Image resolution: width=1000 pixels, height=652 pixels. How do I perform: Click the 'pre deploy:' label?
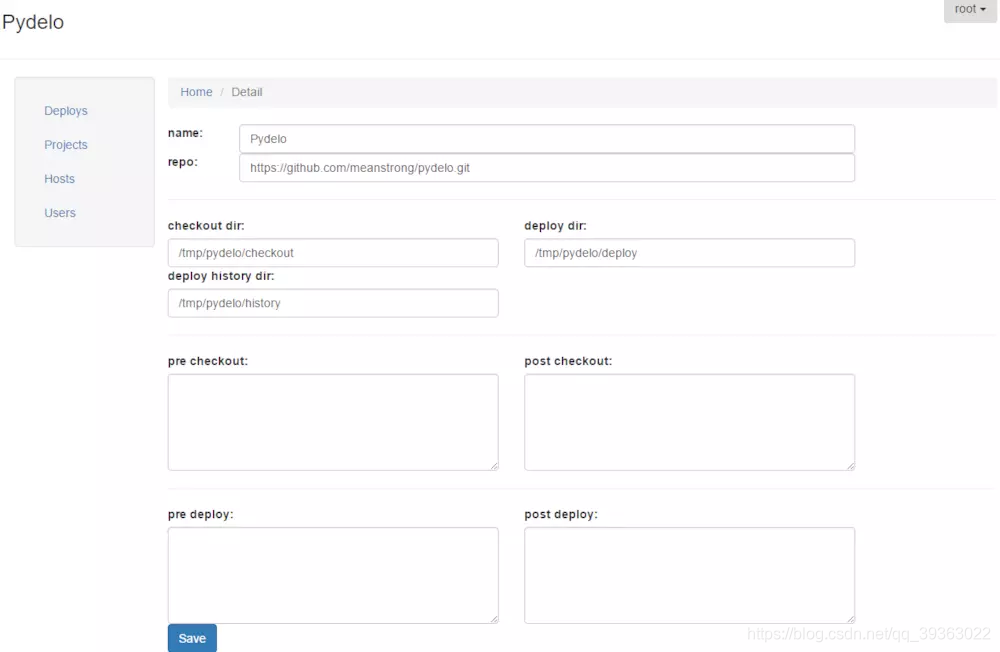pyautogui.click(x=201, y=514)
